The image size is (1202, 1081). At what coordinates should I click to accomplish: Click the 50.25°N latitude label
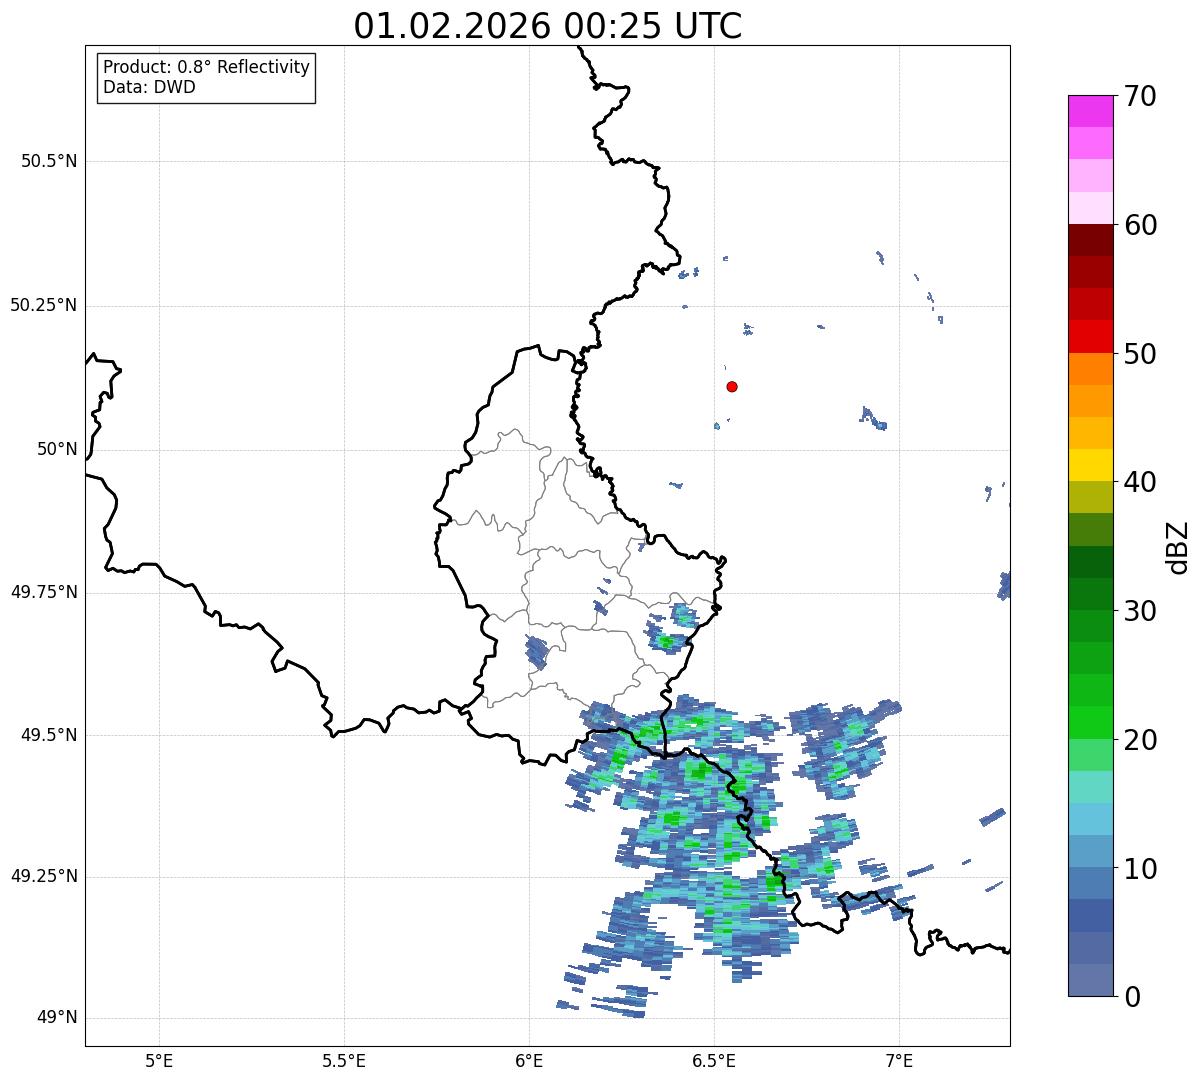pos(44,305)
